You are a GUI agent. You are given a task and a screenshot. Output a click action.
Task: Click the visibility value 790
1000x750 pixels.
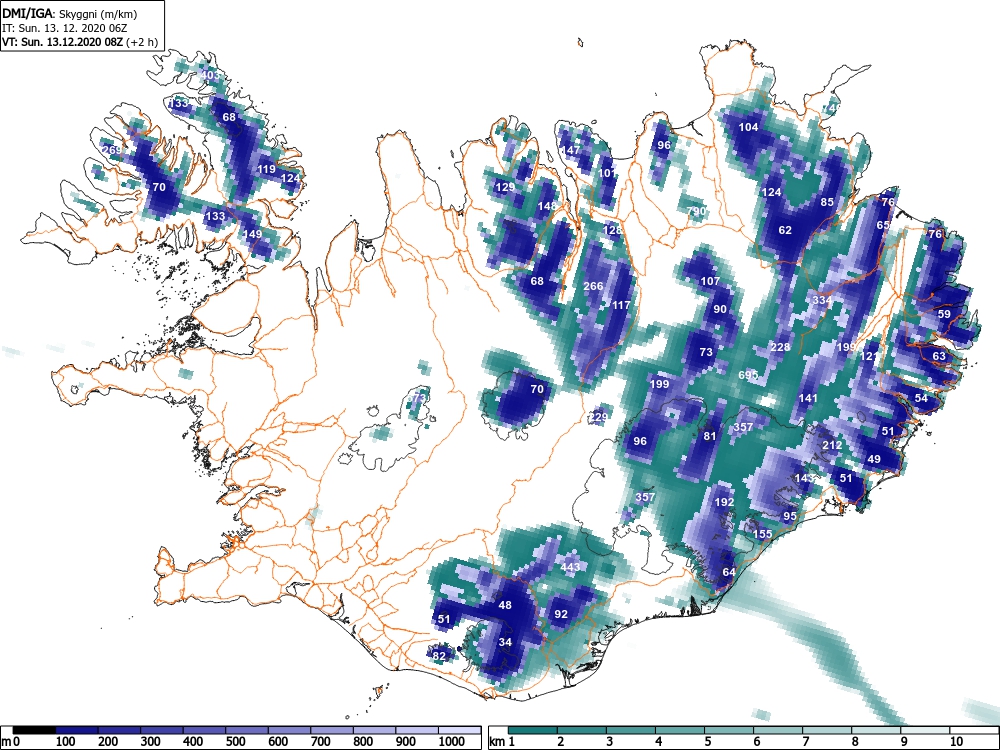[696, 210]
